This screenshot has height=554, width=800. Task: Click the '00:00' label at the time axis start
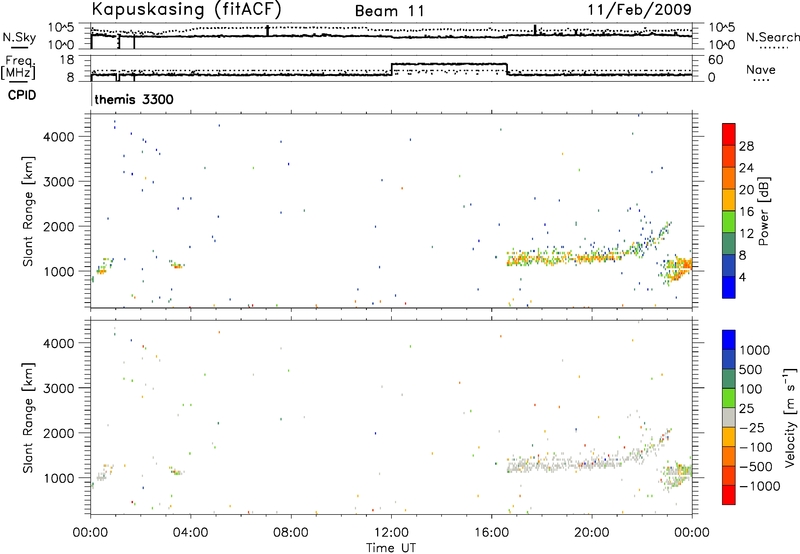click(91, 533)
